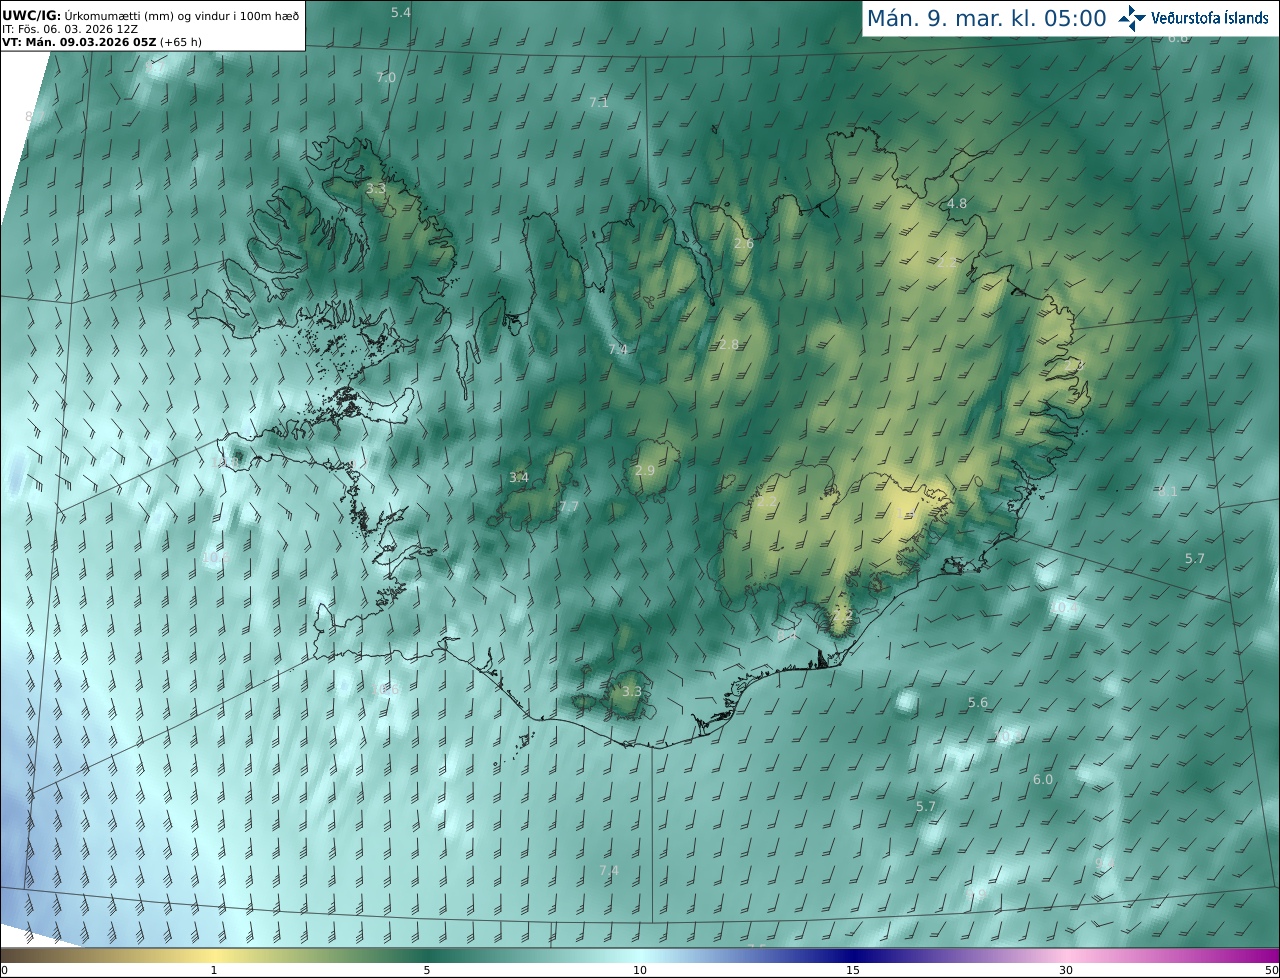This screenshot has width=1280, height=978.
Task: Click the '50' tick label on the colorbar
Action: coord(1271,970)
